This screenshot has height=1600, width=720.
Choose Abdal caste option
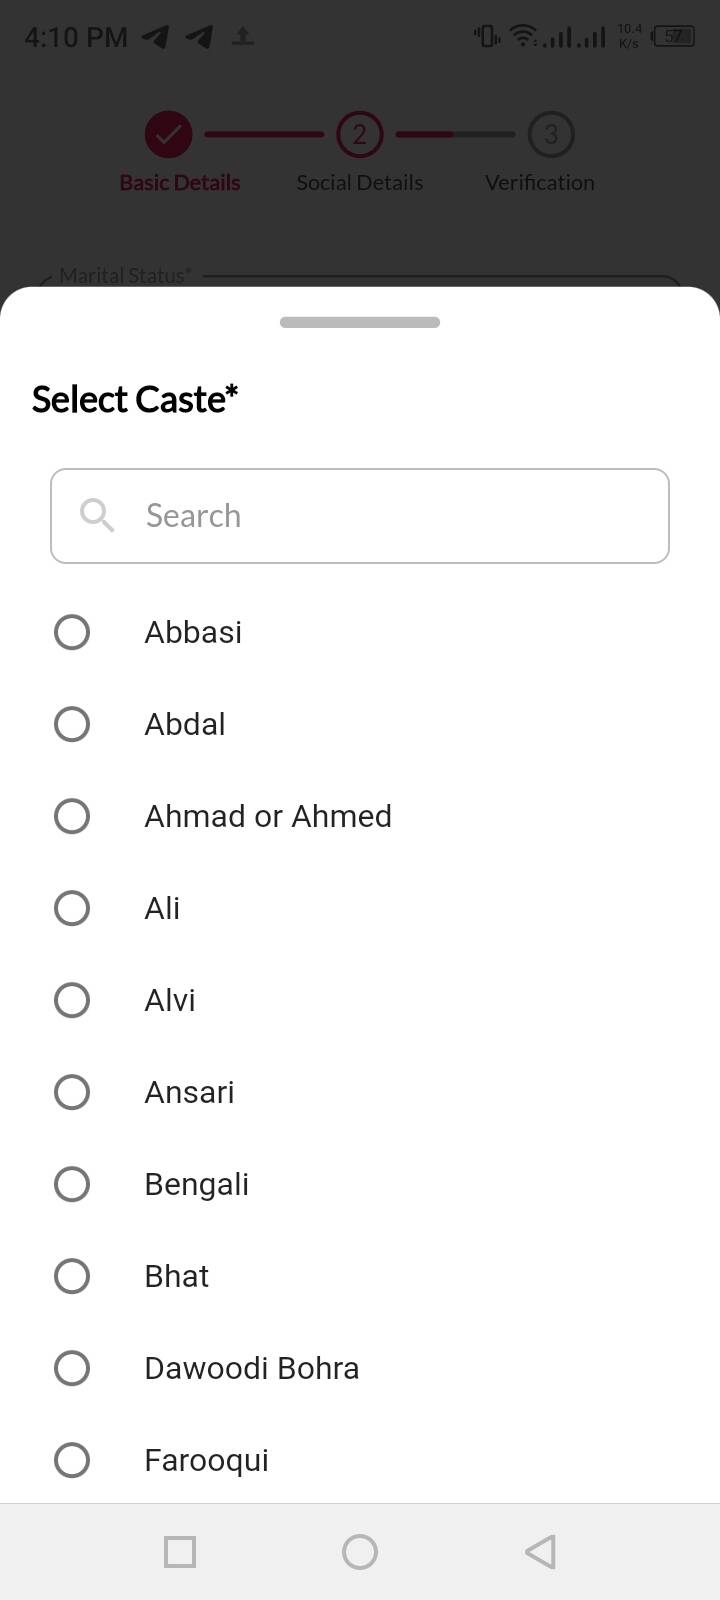click(x=72, y=724)
